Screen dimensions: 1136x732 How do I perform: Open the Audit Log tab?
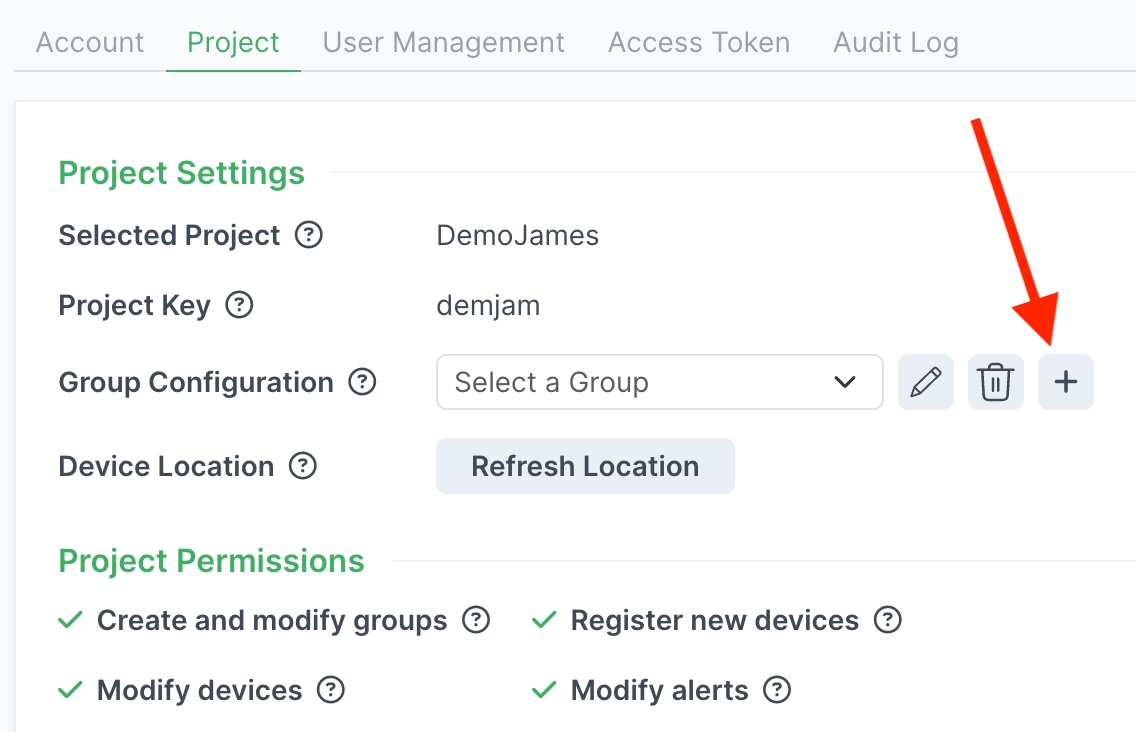coord(896,43)
